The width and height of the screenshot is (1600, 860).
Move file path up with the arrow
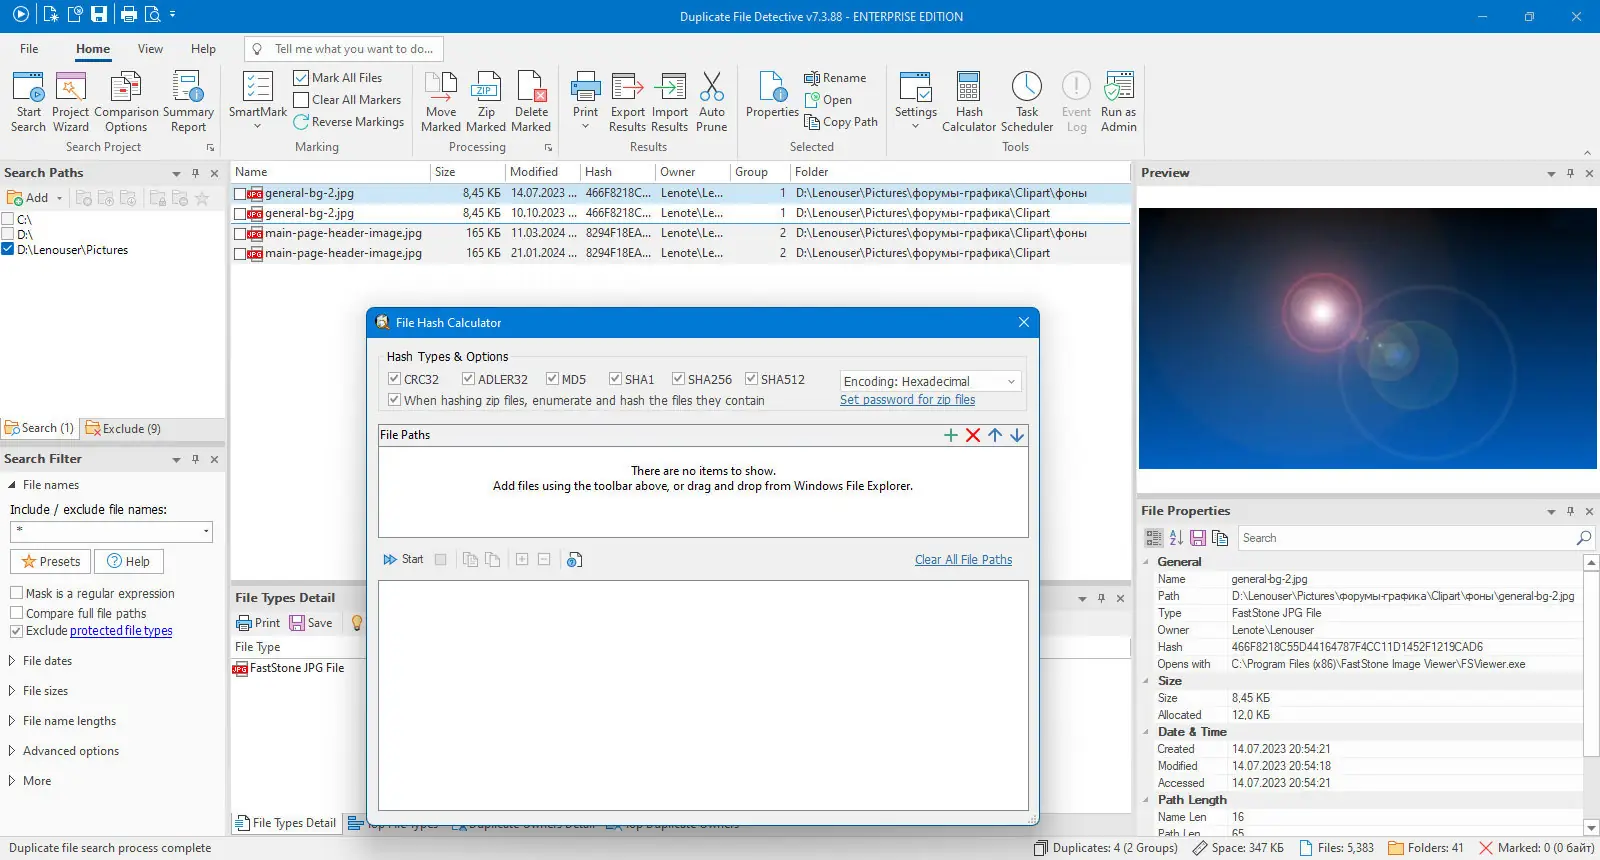point(995,435)
